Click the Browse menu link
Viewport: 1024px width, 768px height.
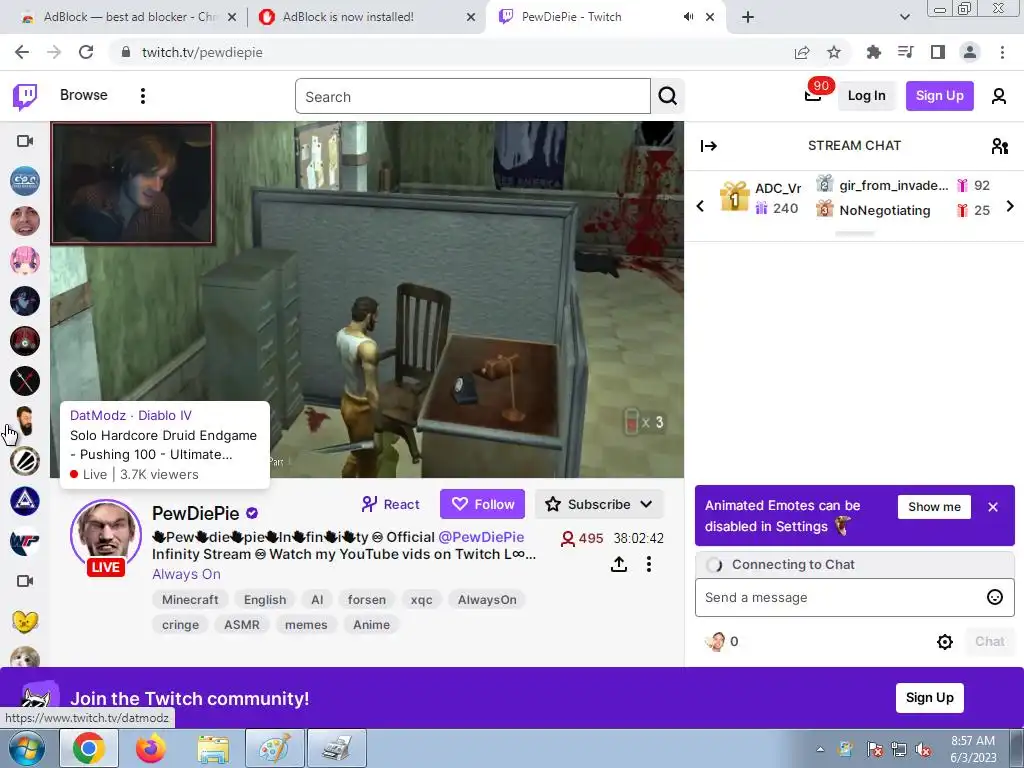coord(84,95)
